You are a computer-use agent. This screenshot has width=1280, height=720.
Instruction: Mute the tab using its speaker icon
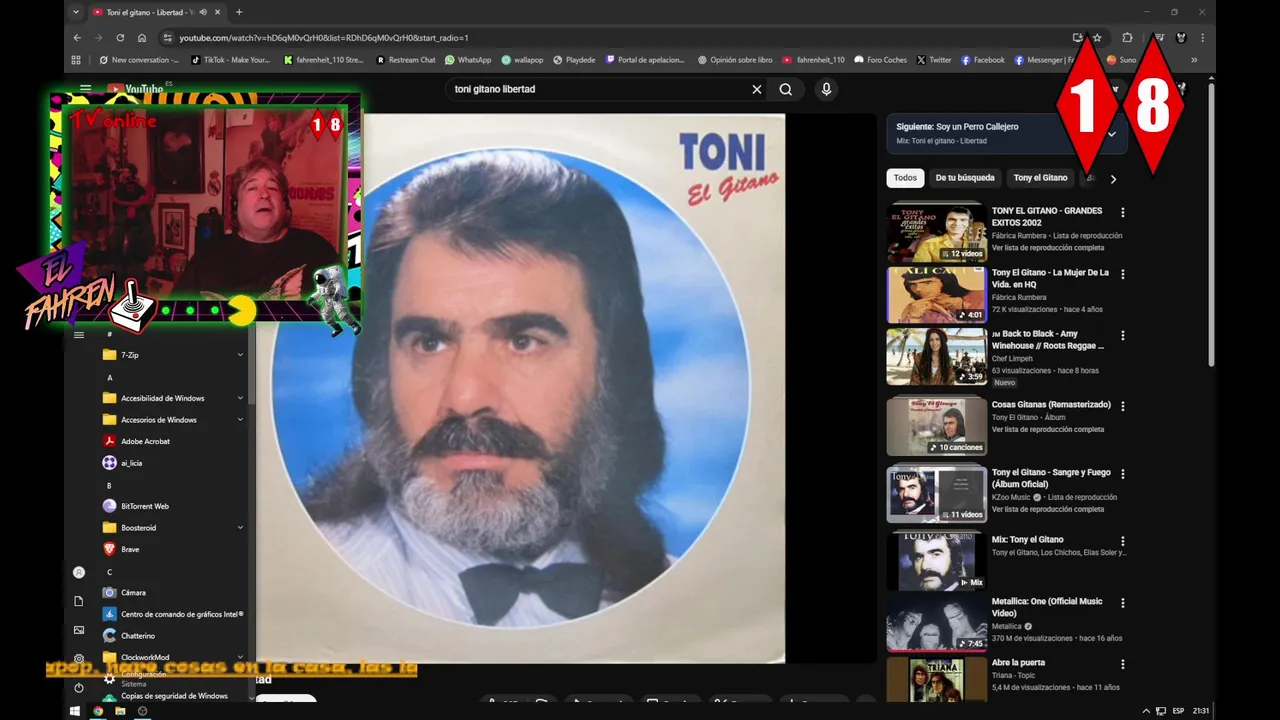[x=203, y=12]
